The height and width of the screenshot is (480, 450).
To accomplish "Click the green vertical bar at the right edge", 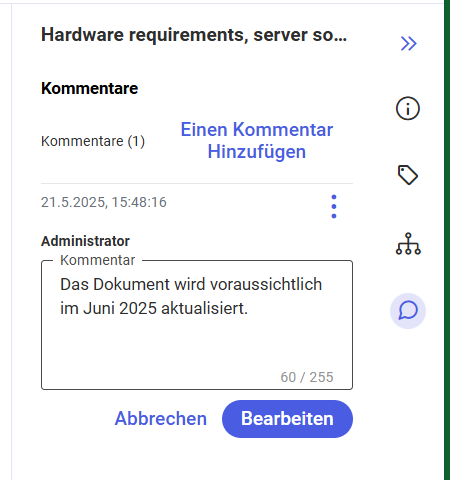I will point(447,240).
